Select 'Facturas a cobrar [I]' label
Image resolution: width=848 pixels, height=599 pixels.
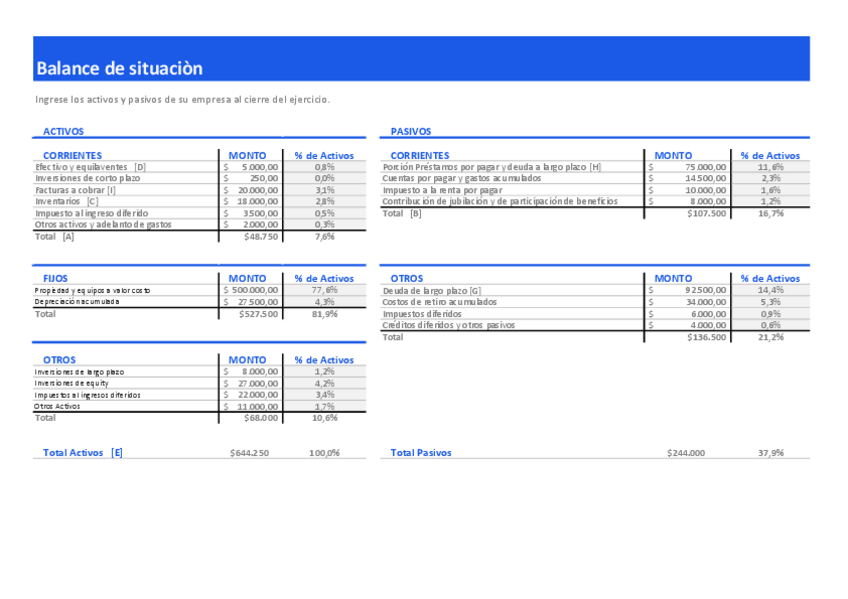click(75, 190)
